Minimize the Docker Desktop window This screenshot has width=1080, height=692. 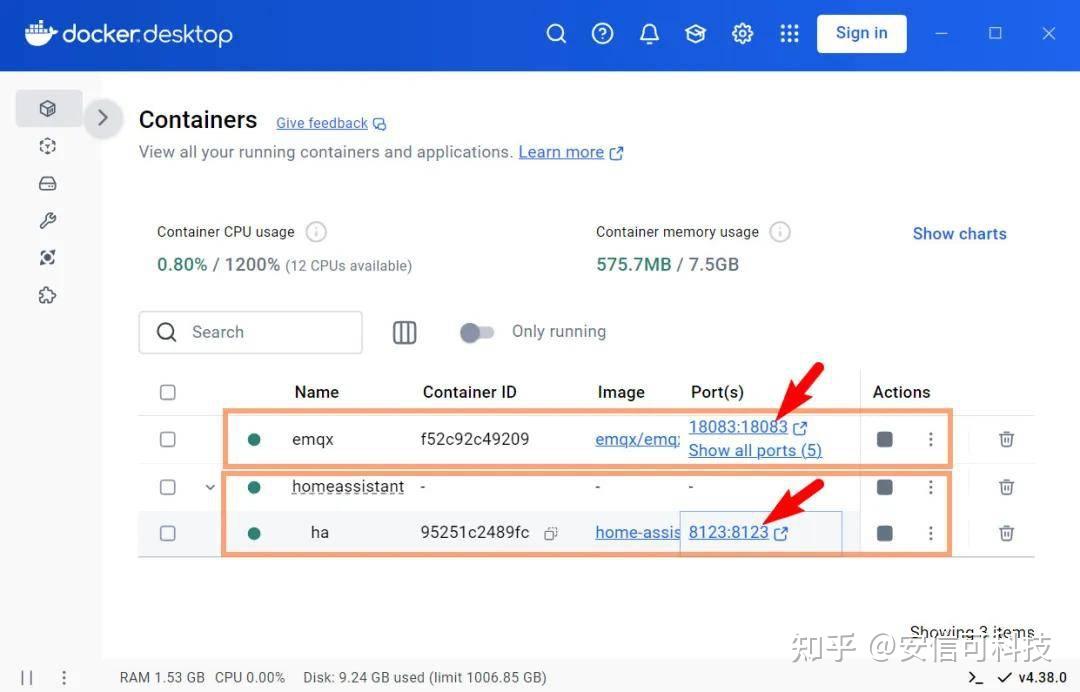(942, 33)
